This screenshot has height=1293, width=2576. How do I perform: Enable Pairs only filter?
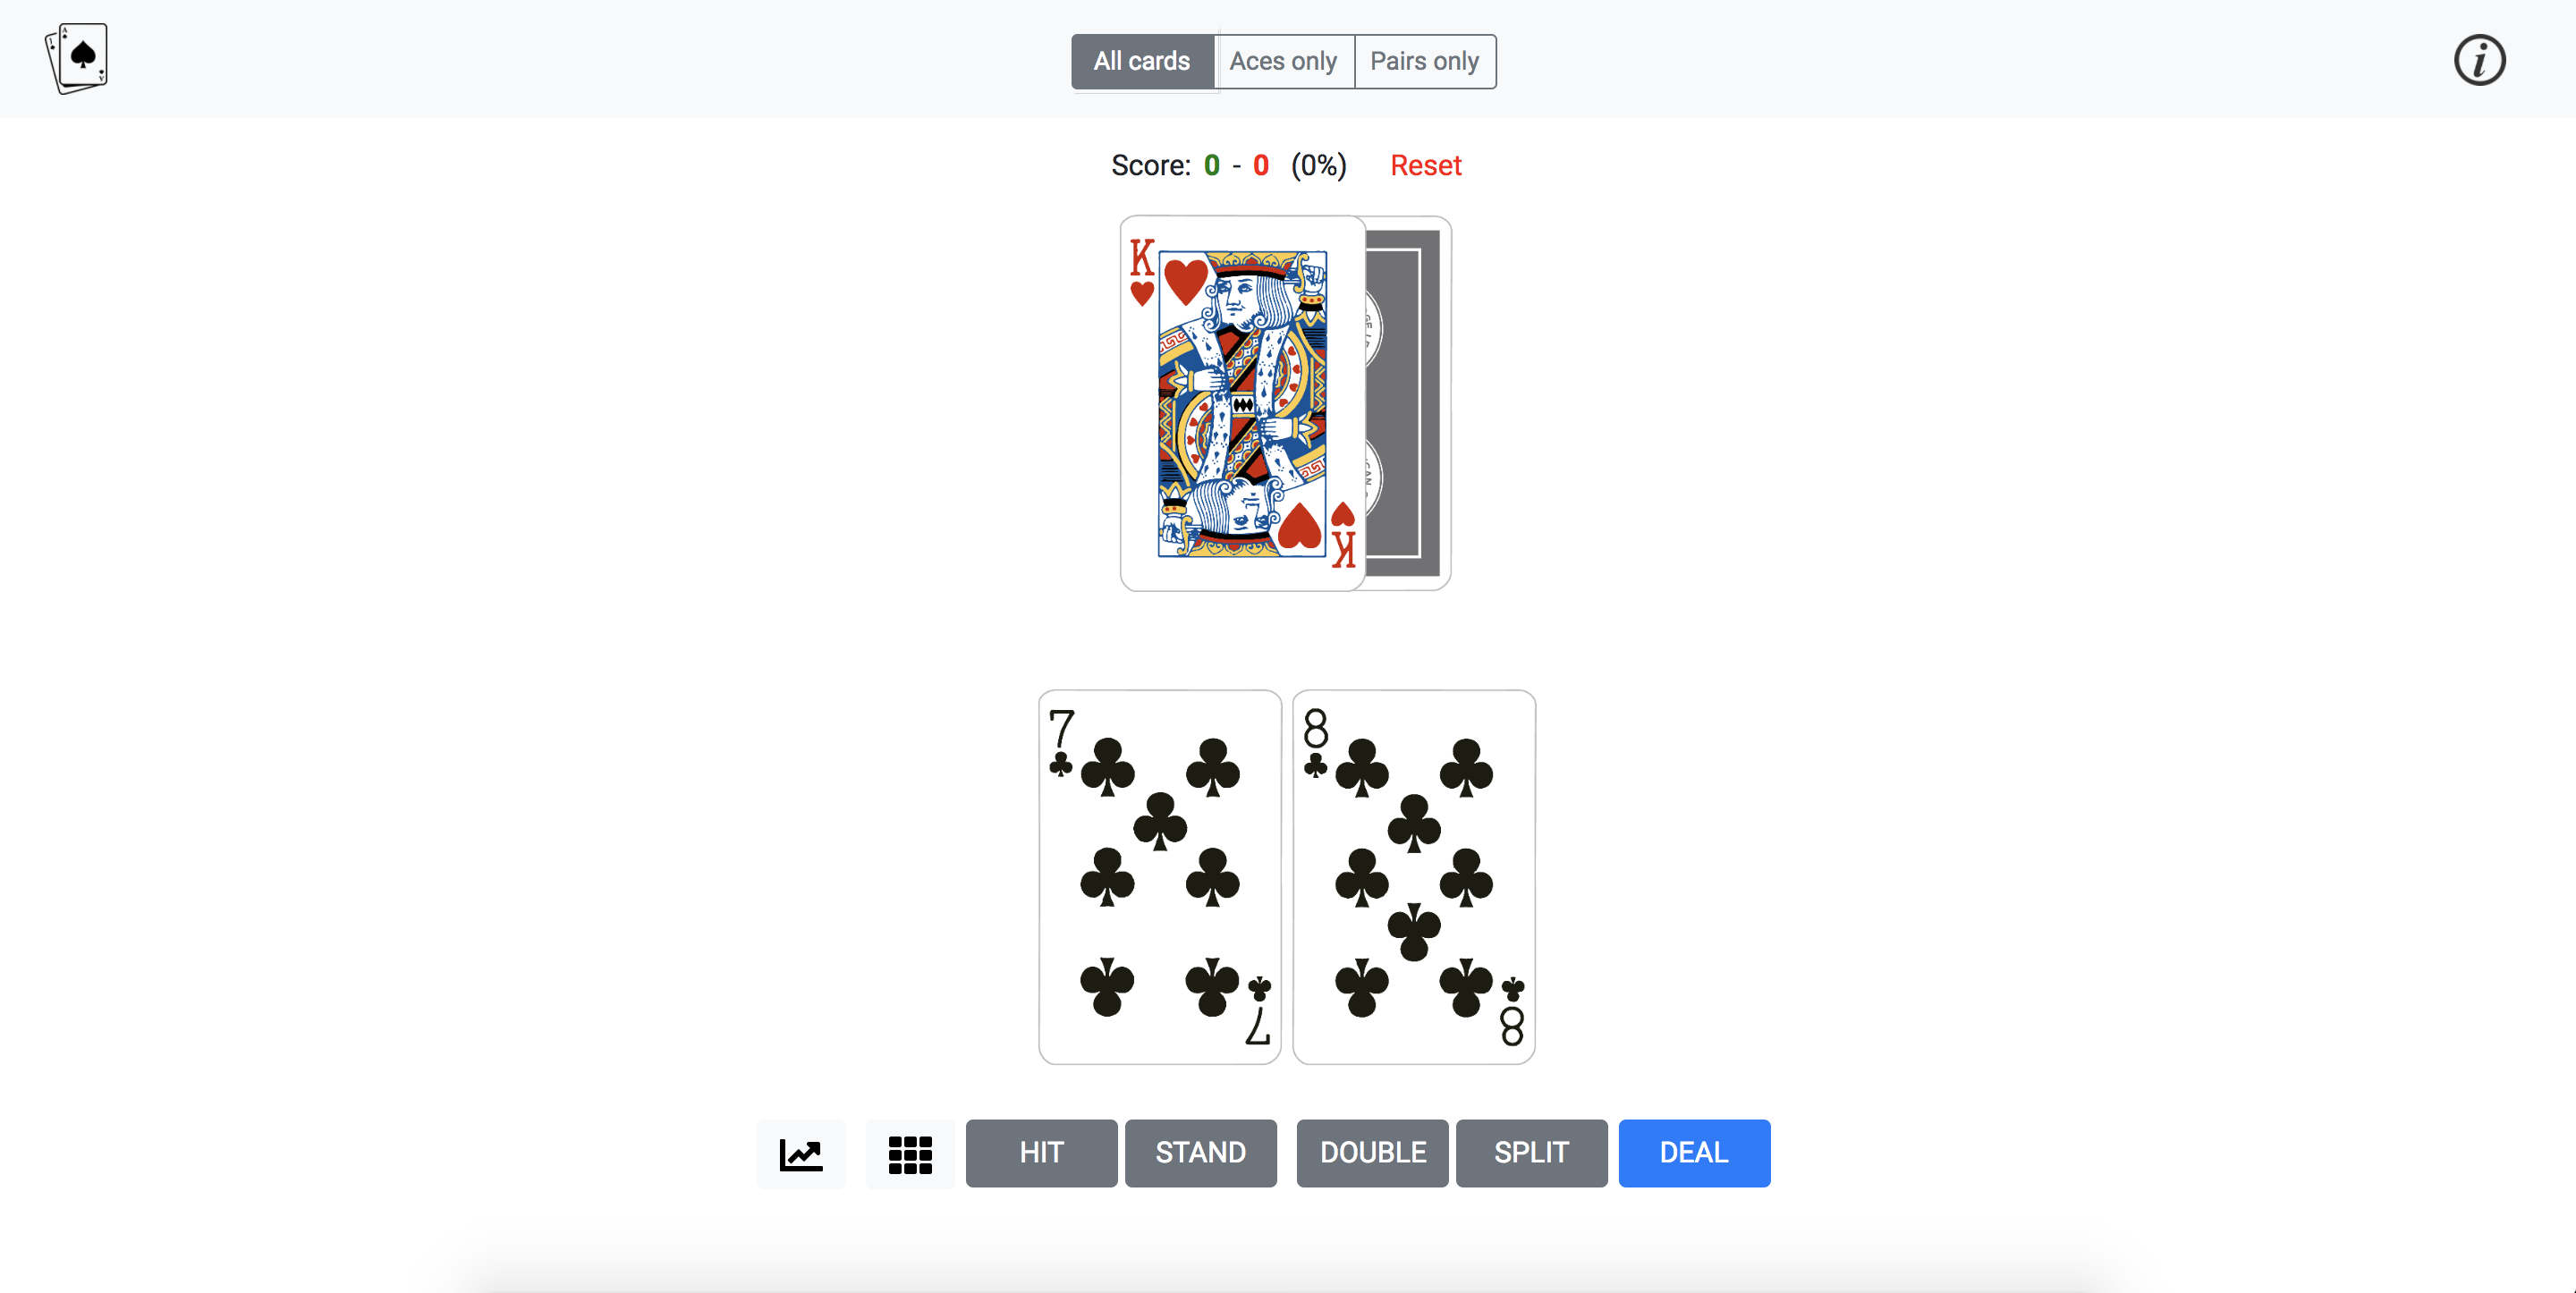(x=1421, y=61)
